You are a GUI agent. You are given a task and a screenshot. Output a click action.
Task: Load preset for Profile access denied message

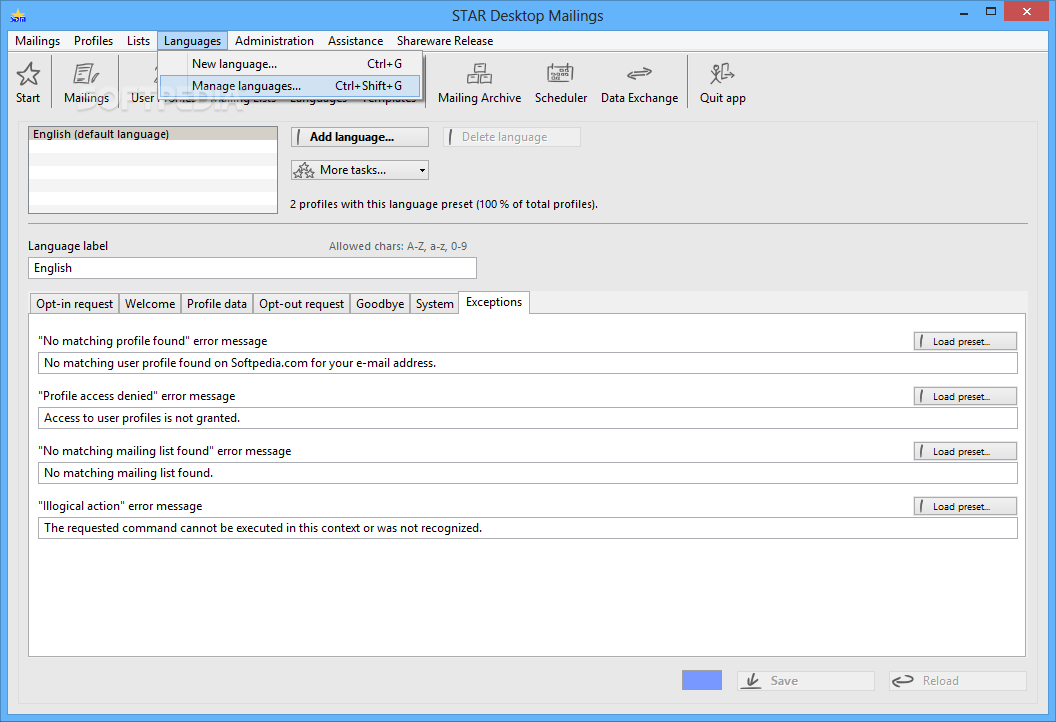(x=965, y=397)
